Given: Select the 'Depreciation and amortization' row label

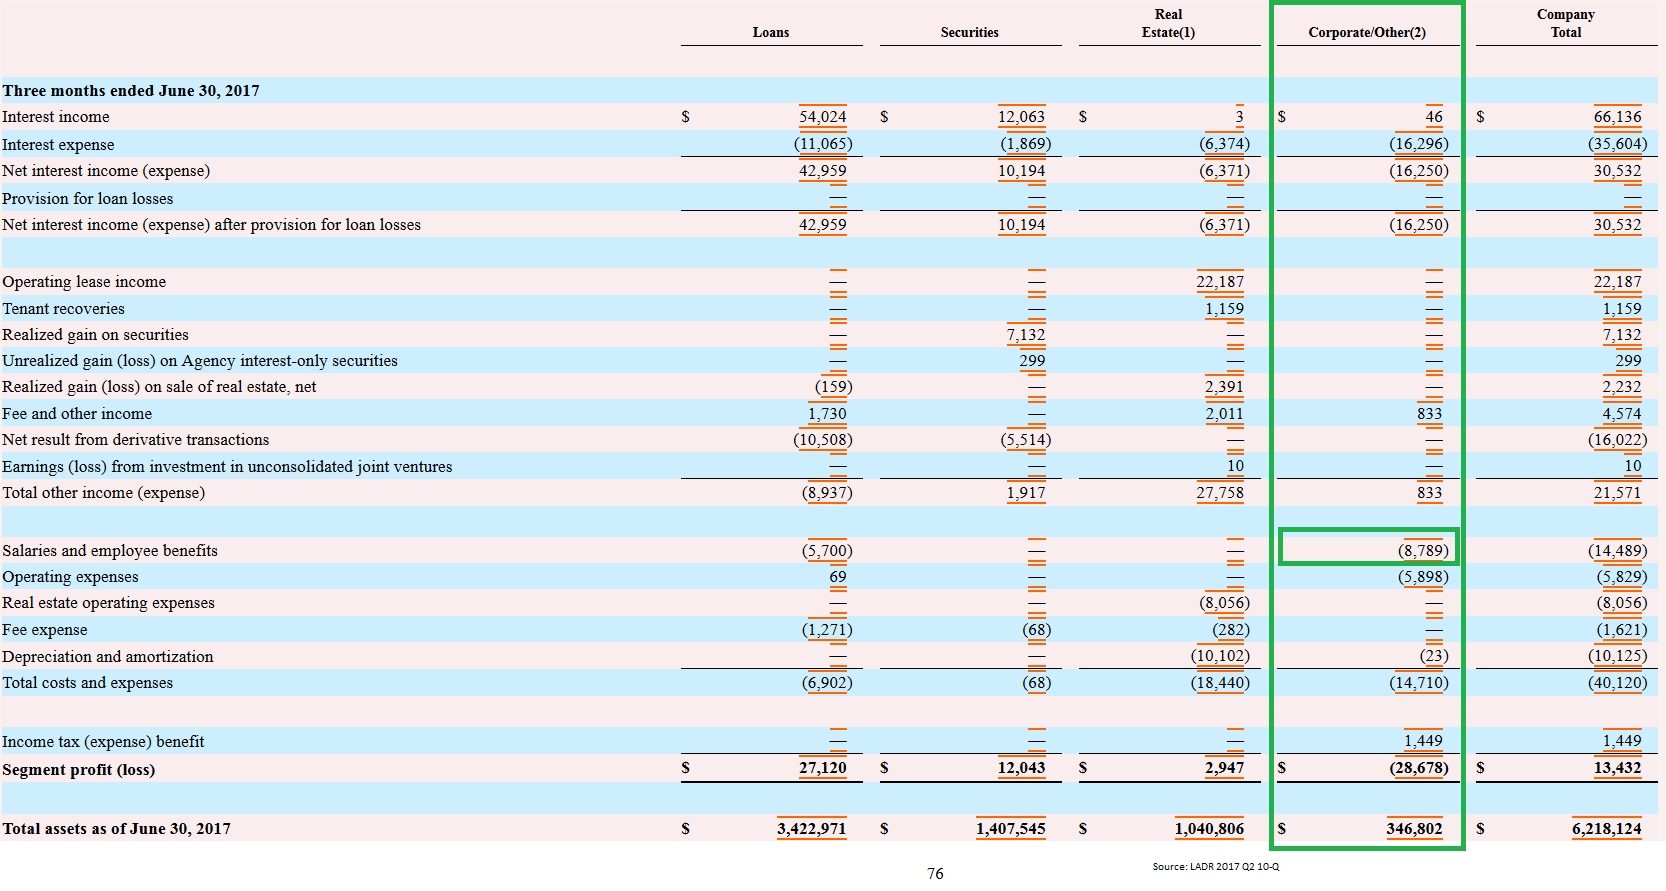Looking at the screenshot, I should (107, 657).
